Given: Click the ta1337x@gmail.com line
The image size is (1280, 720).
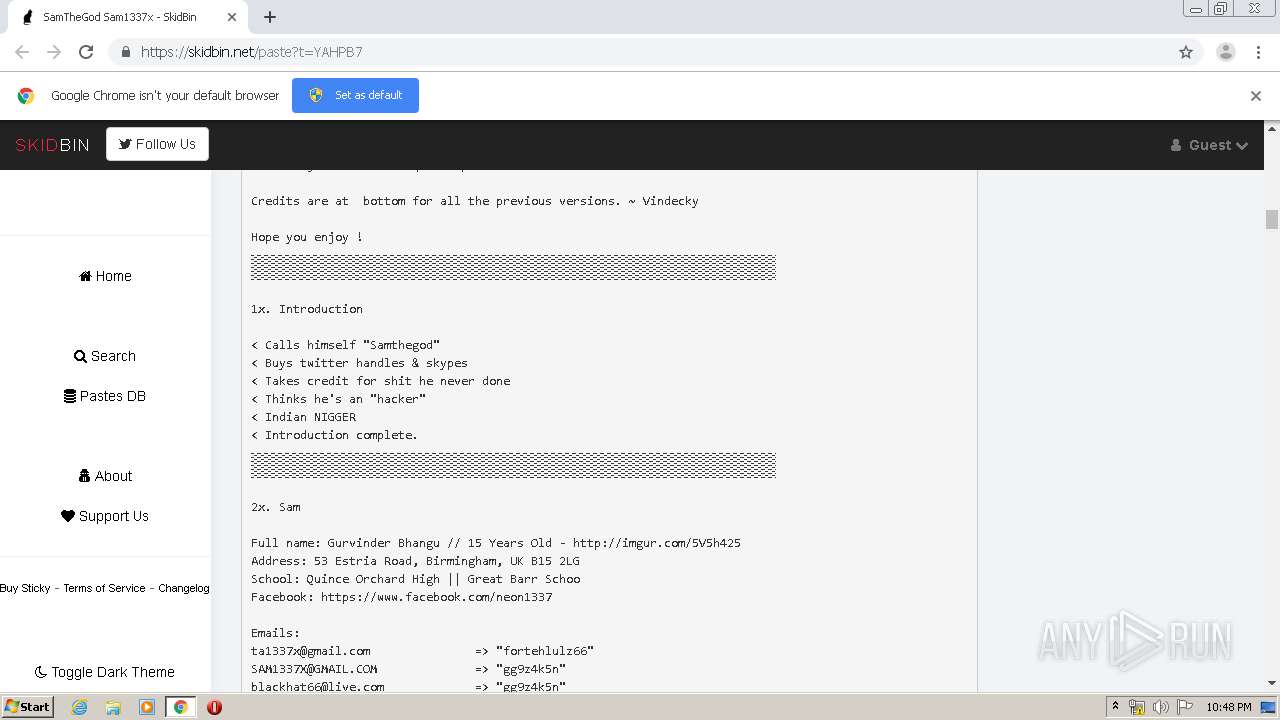Looking at the screenshot, I should click(422, 651).
